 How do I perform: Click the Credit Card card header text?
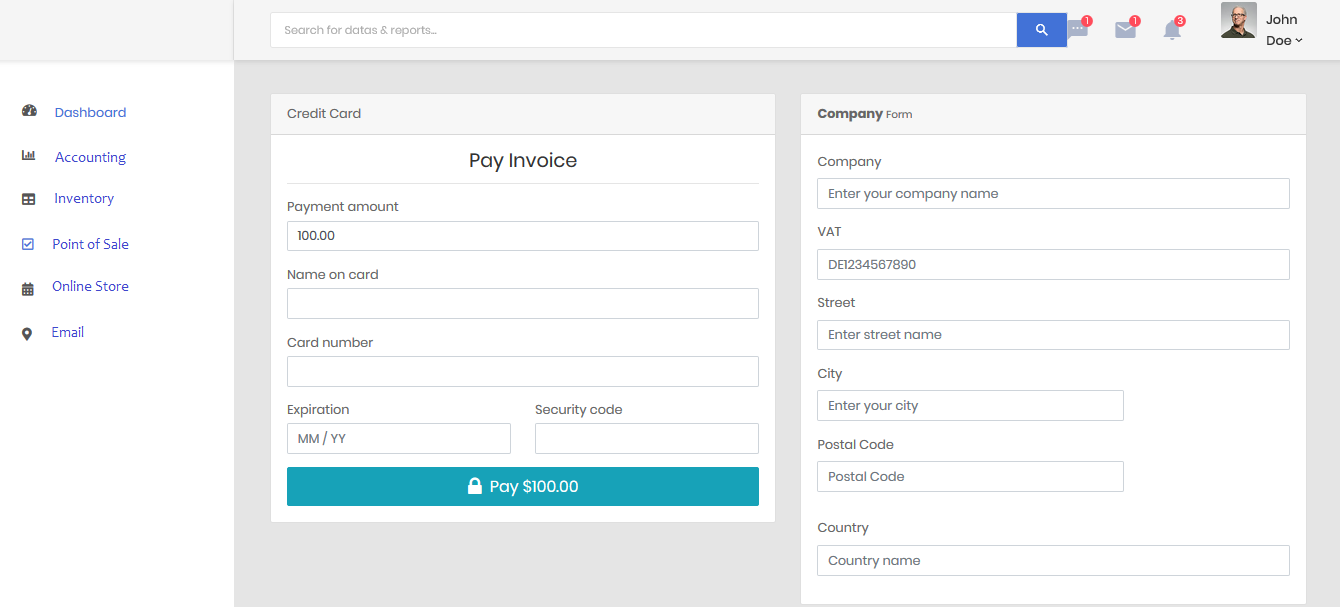tap(324, 113)
